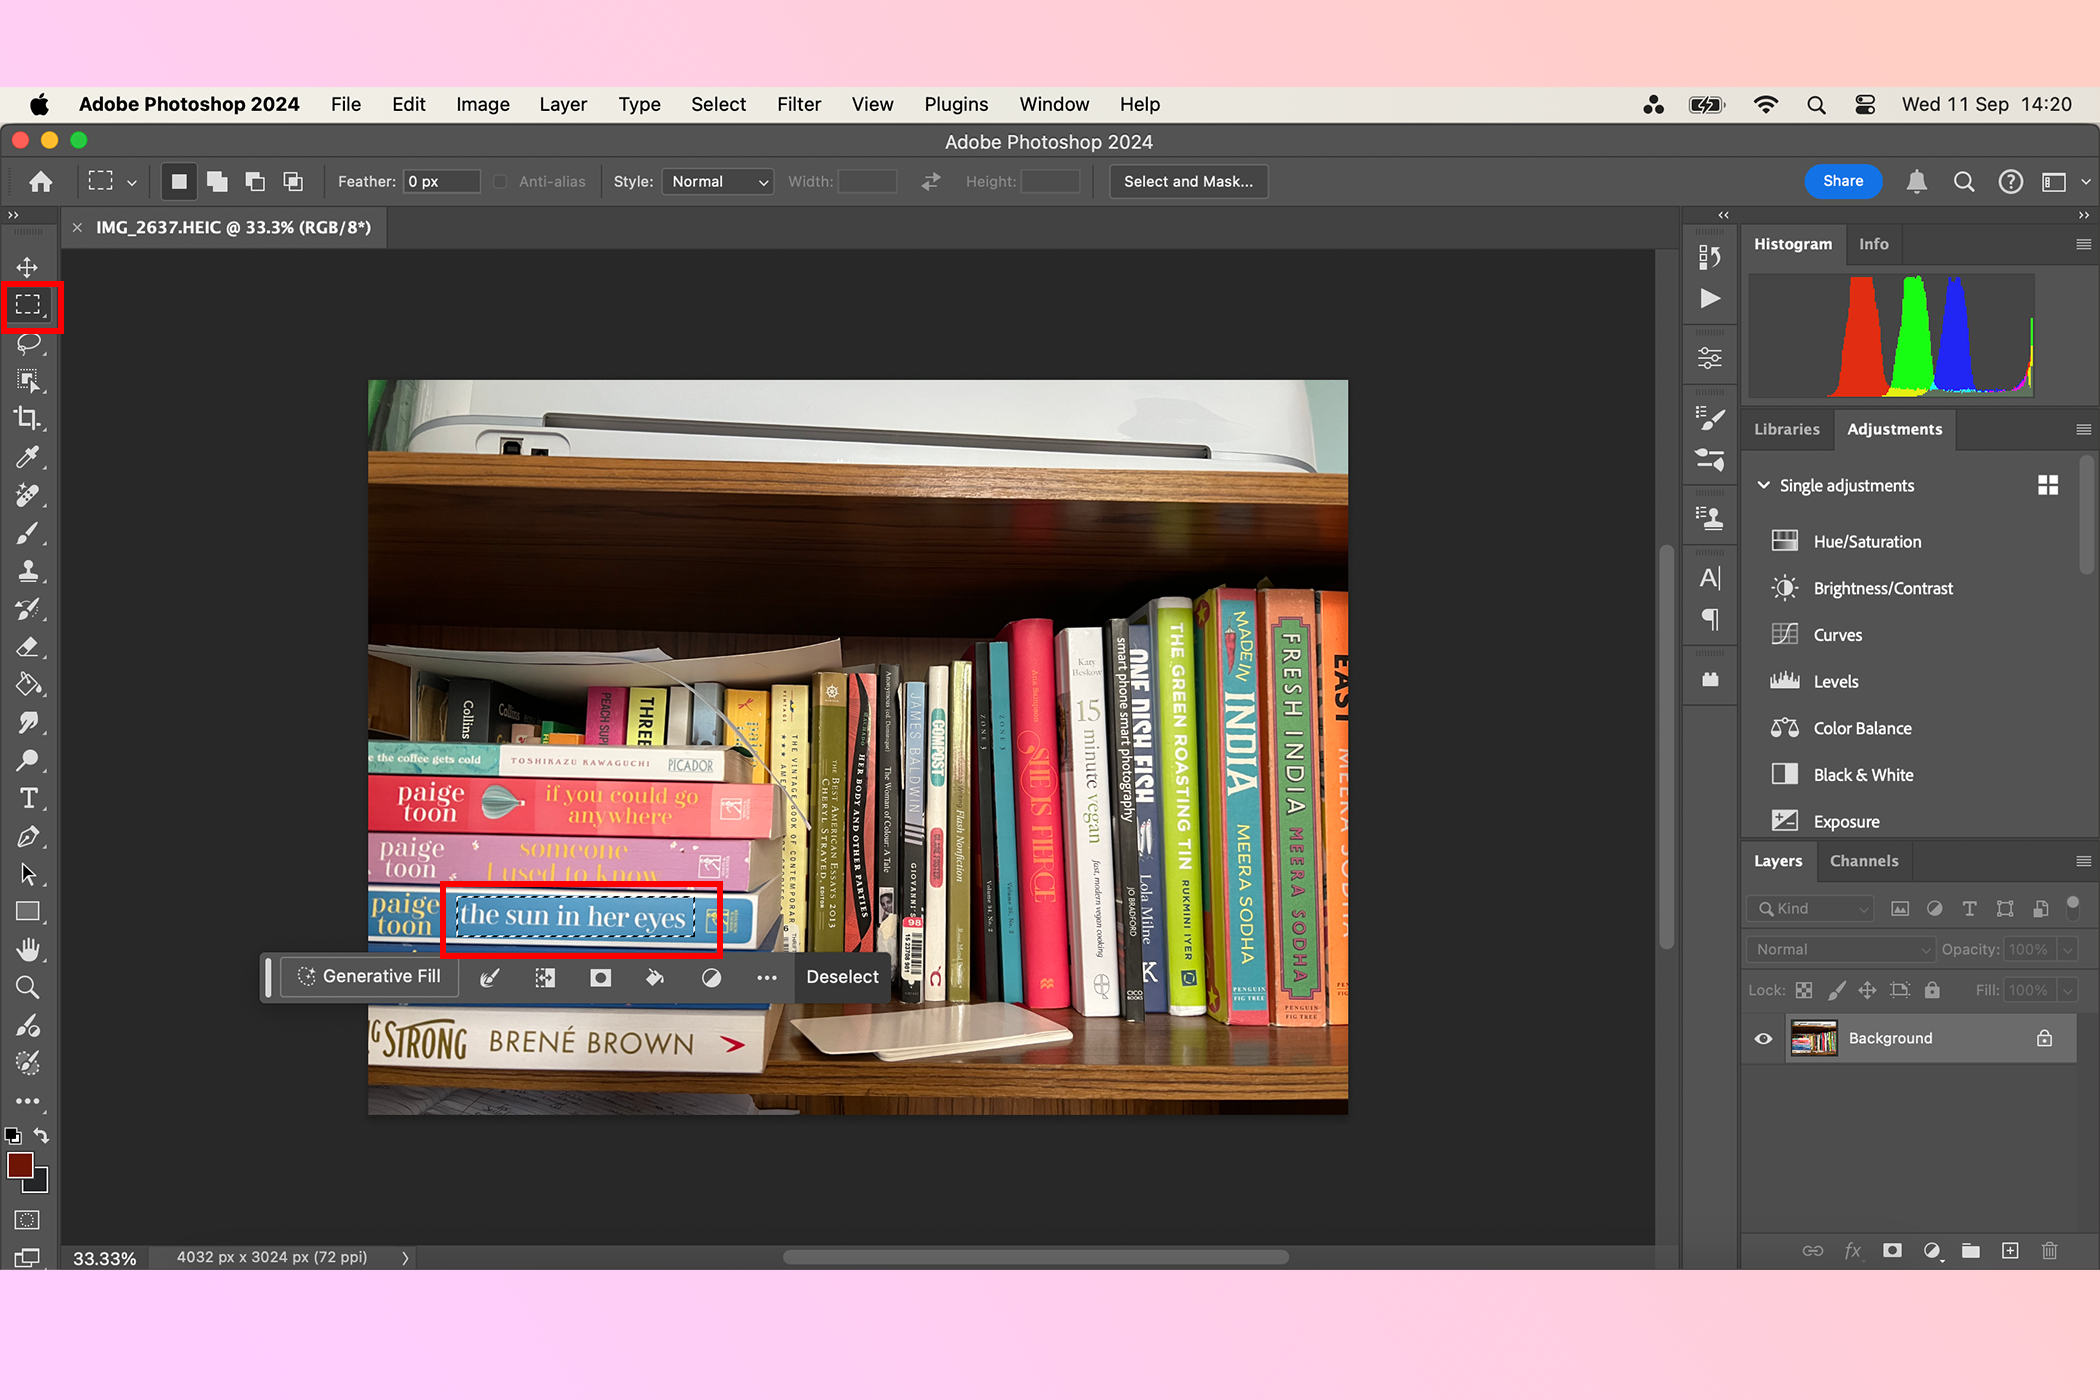Open the layer blend mode dropdown
This screenshot has width=2100, height=1400.
(x=1840, y=949)
